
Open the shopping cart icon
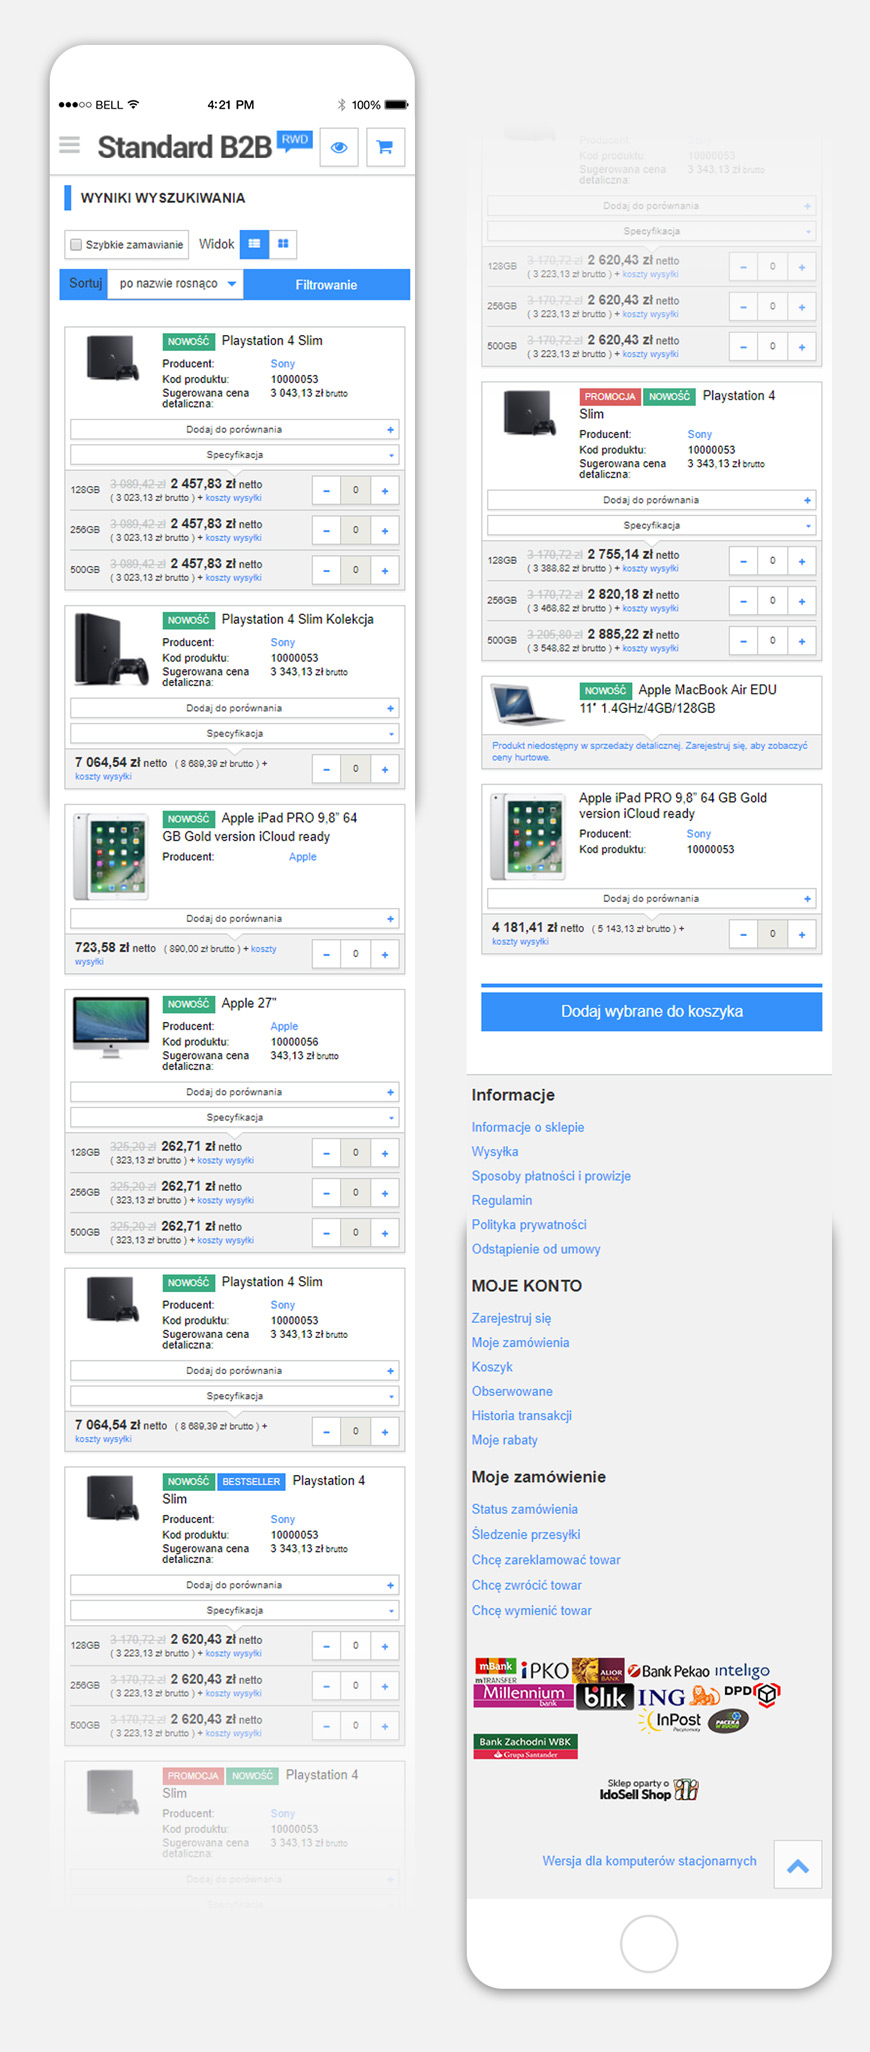point(385,148)
